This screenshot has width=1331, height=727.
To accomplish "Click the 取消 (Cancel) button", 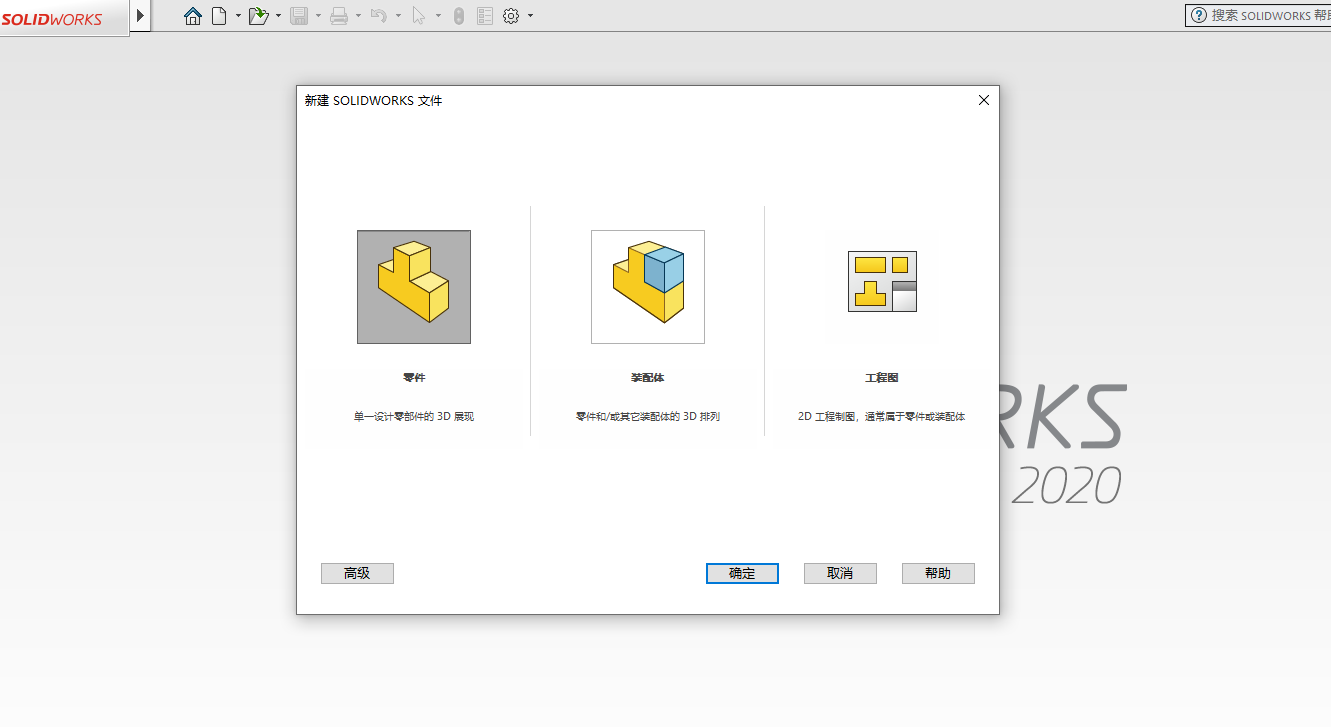I will [x=840, y=573].
